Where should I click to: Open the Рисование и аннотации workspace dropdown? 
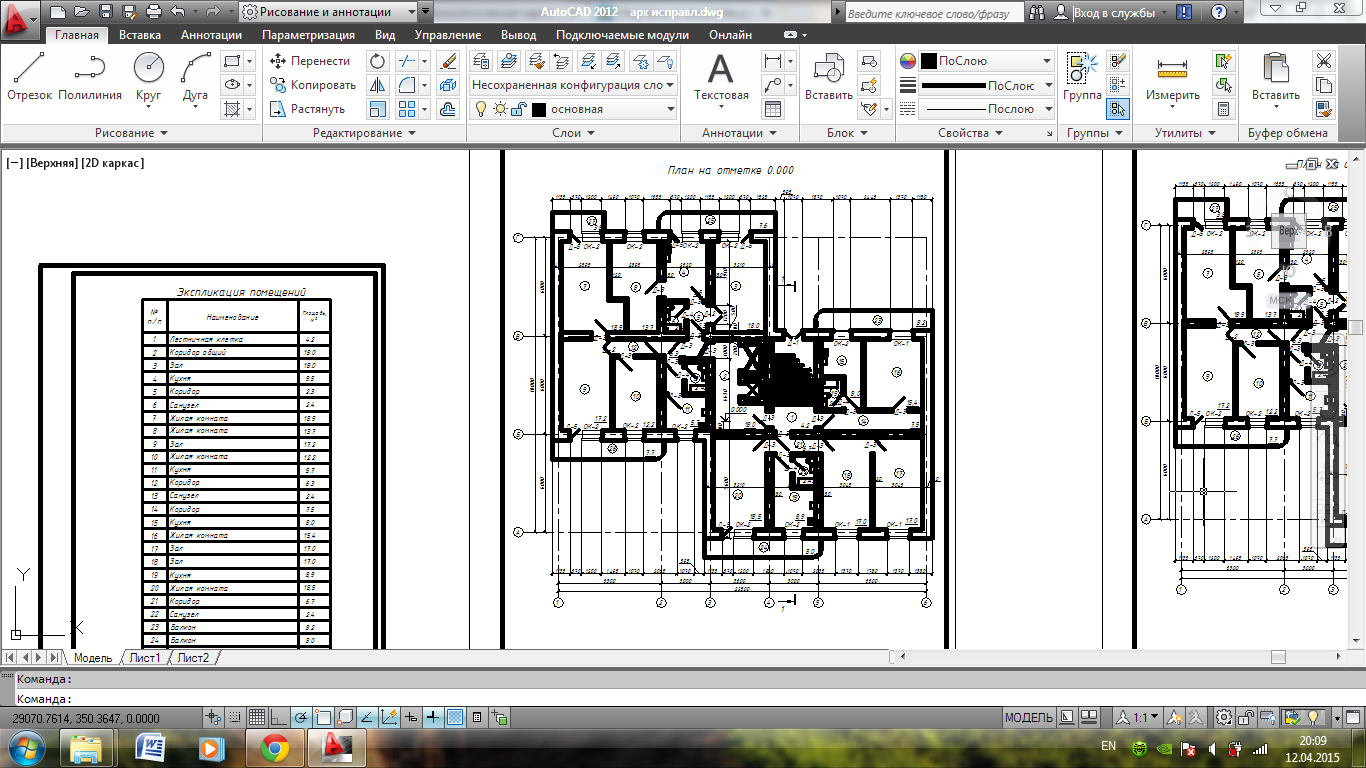330,13
